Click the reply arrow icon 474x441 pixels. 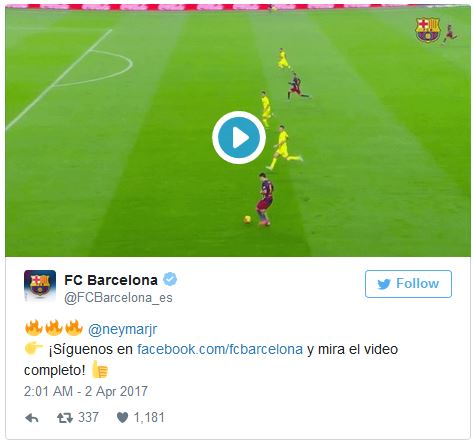point(32,418)
